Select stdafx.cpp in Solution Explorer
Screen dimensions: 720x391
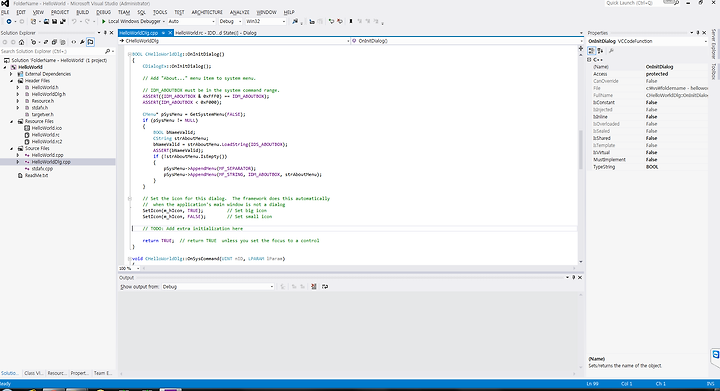42,169
